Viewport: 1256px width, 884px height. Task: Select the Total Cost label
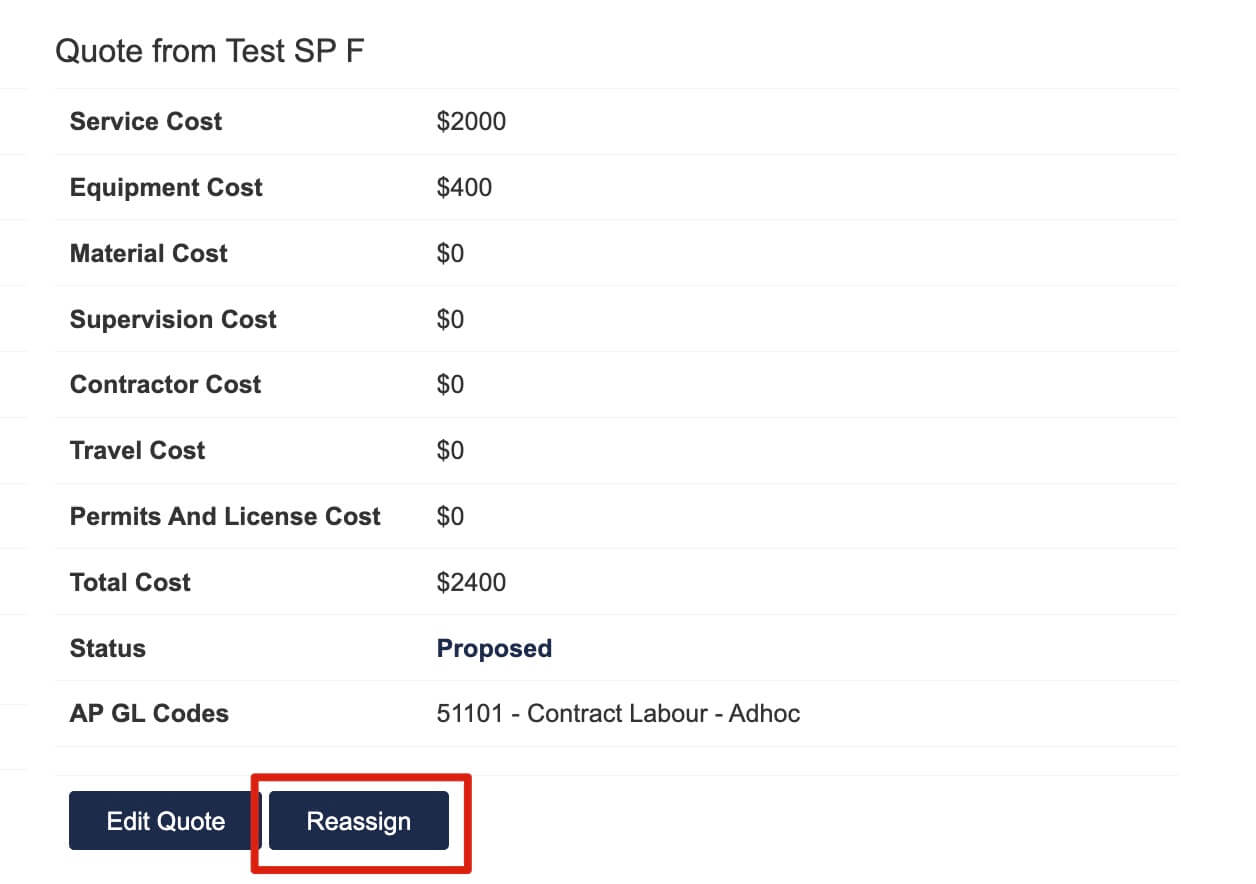tap(130, 582)
